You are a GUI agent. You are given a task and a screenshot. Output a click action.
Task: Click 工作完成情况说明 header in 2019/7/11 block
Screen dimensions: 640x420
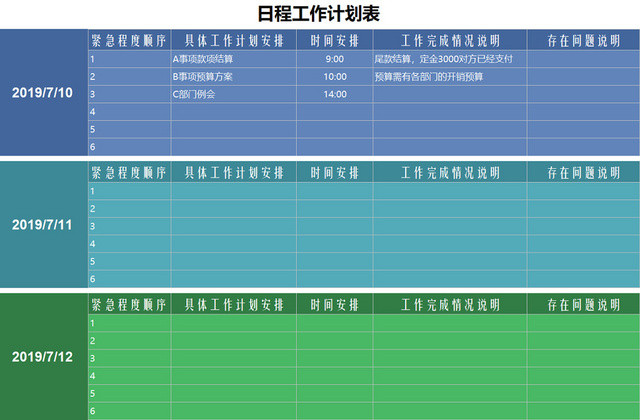450,172
